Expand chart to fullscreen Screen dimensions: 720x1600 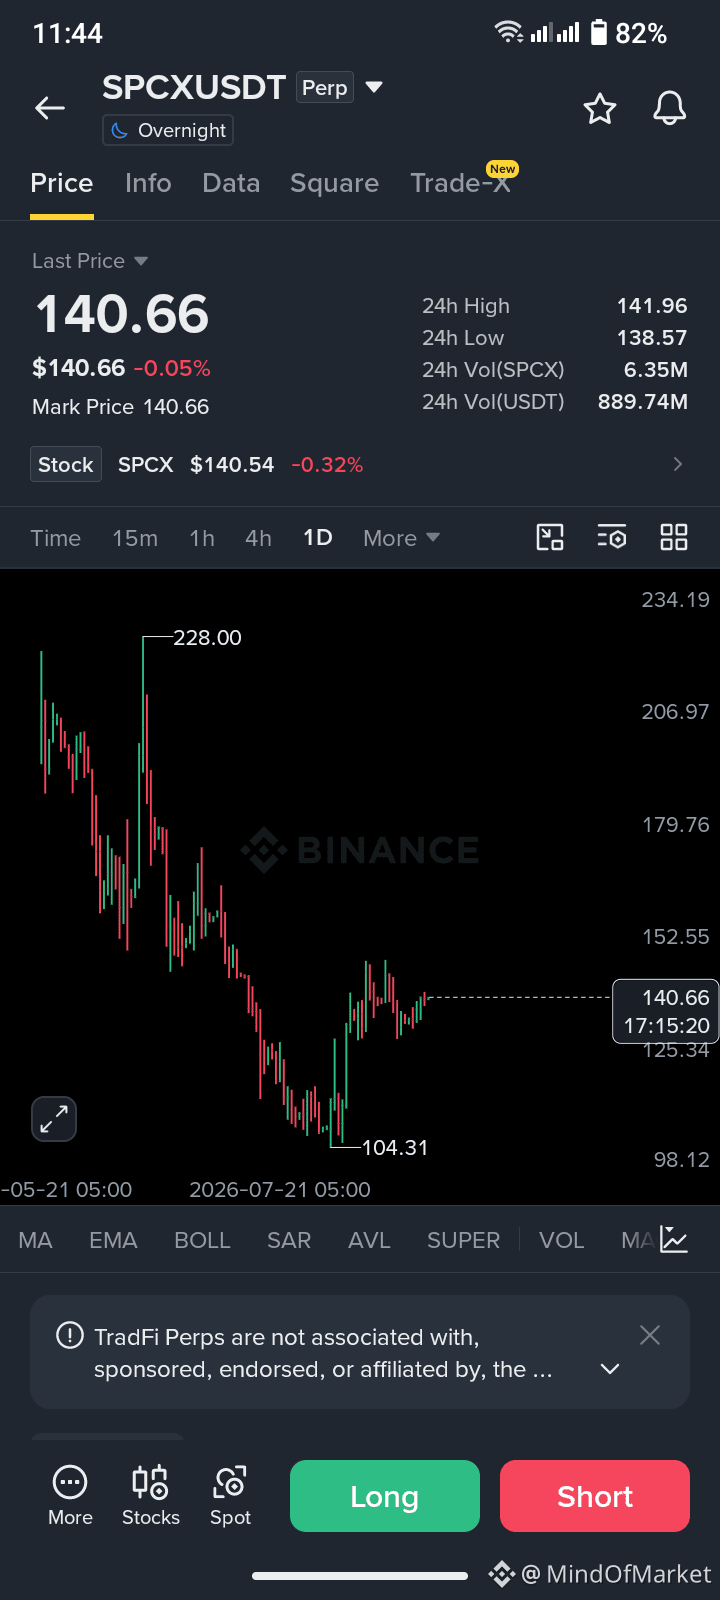click(54, 1119)
